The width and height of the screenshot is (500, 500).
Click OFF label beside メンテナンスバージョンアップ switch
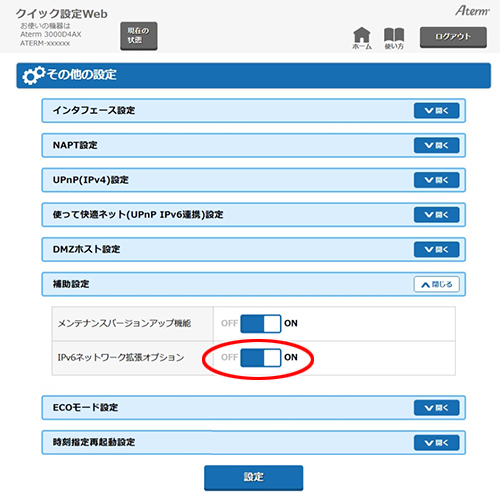click(x=229, y=323)
